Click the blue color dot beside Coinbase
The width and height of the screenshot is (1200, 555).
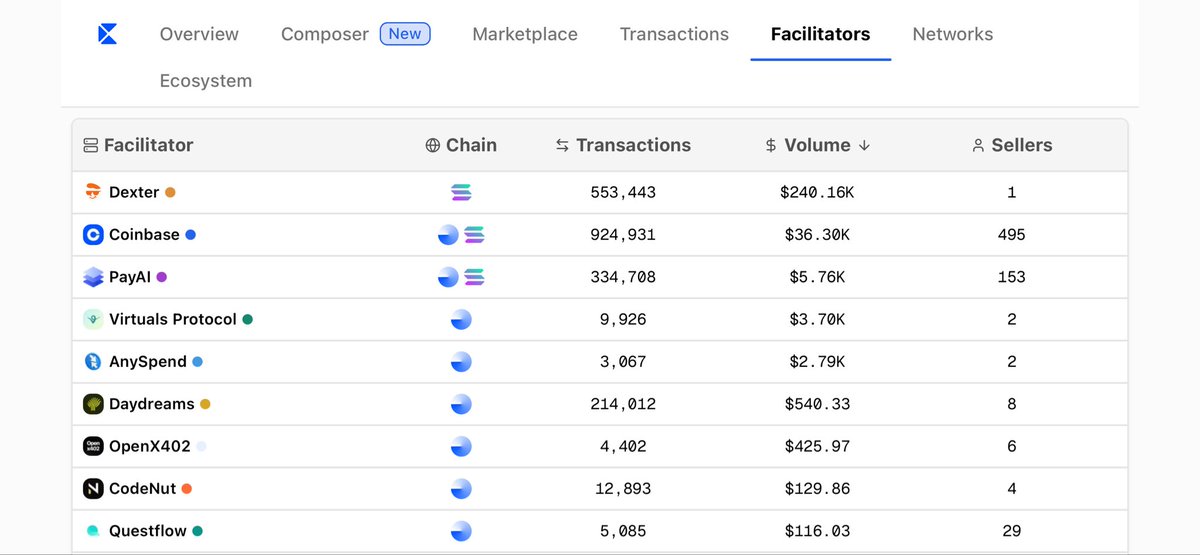tap(190, 235)
